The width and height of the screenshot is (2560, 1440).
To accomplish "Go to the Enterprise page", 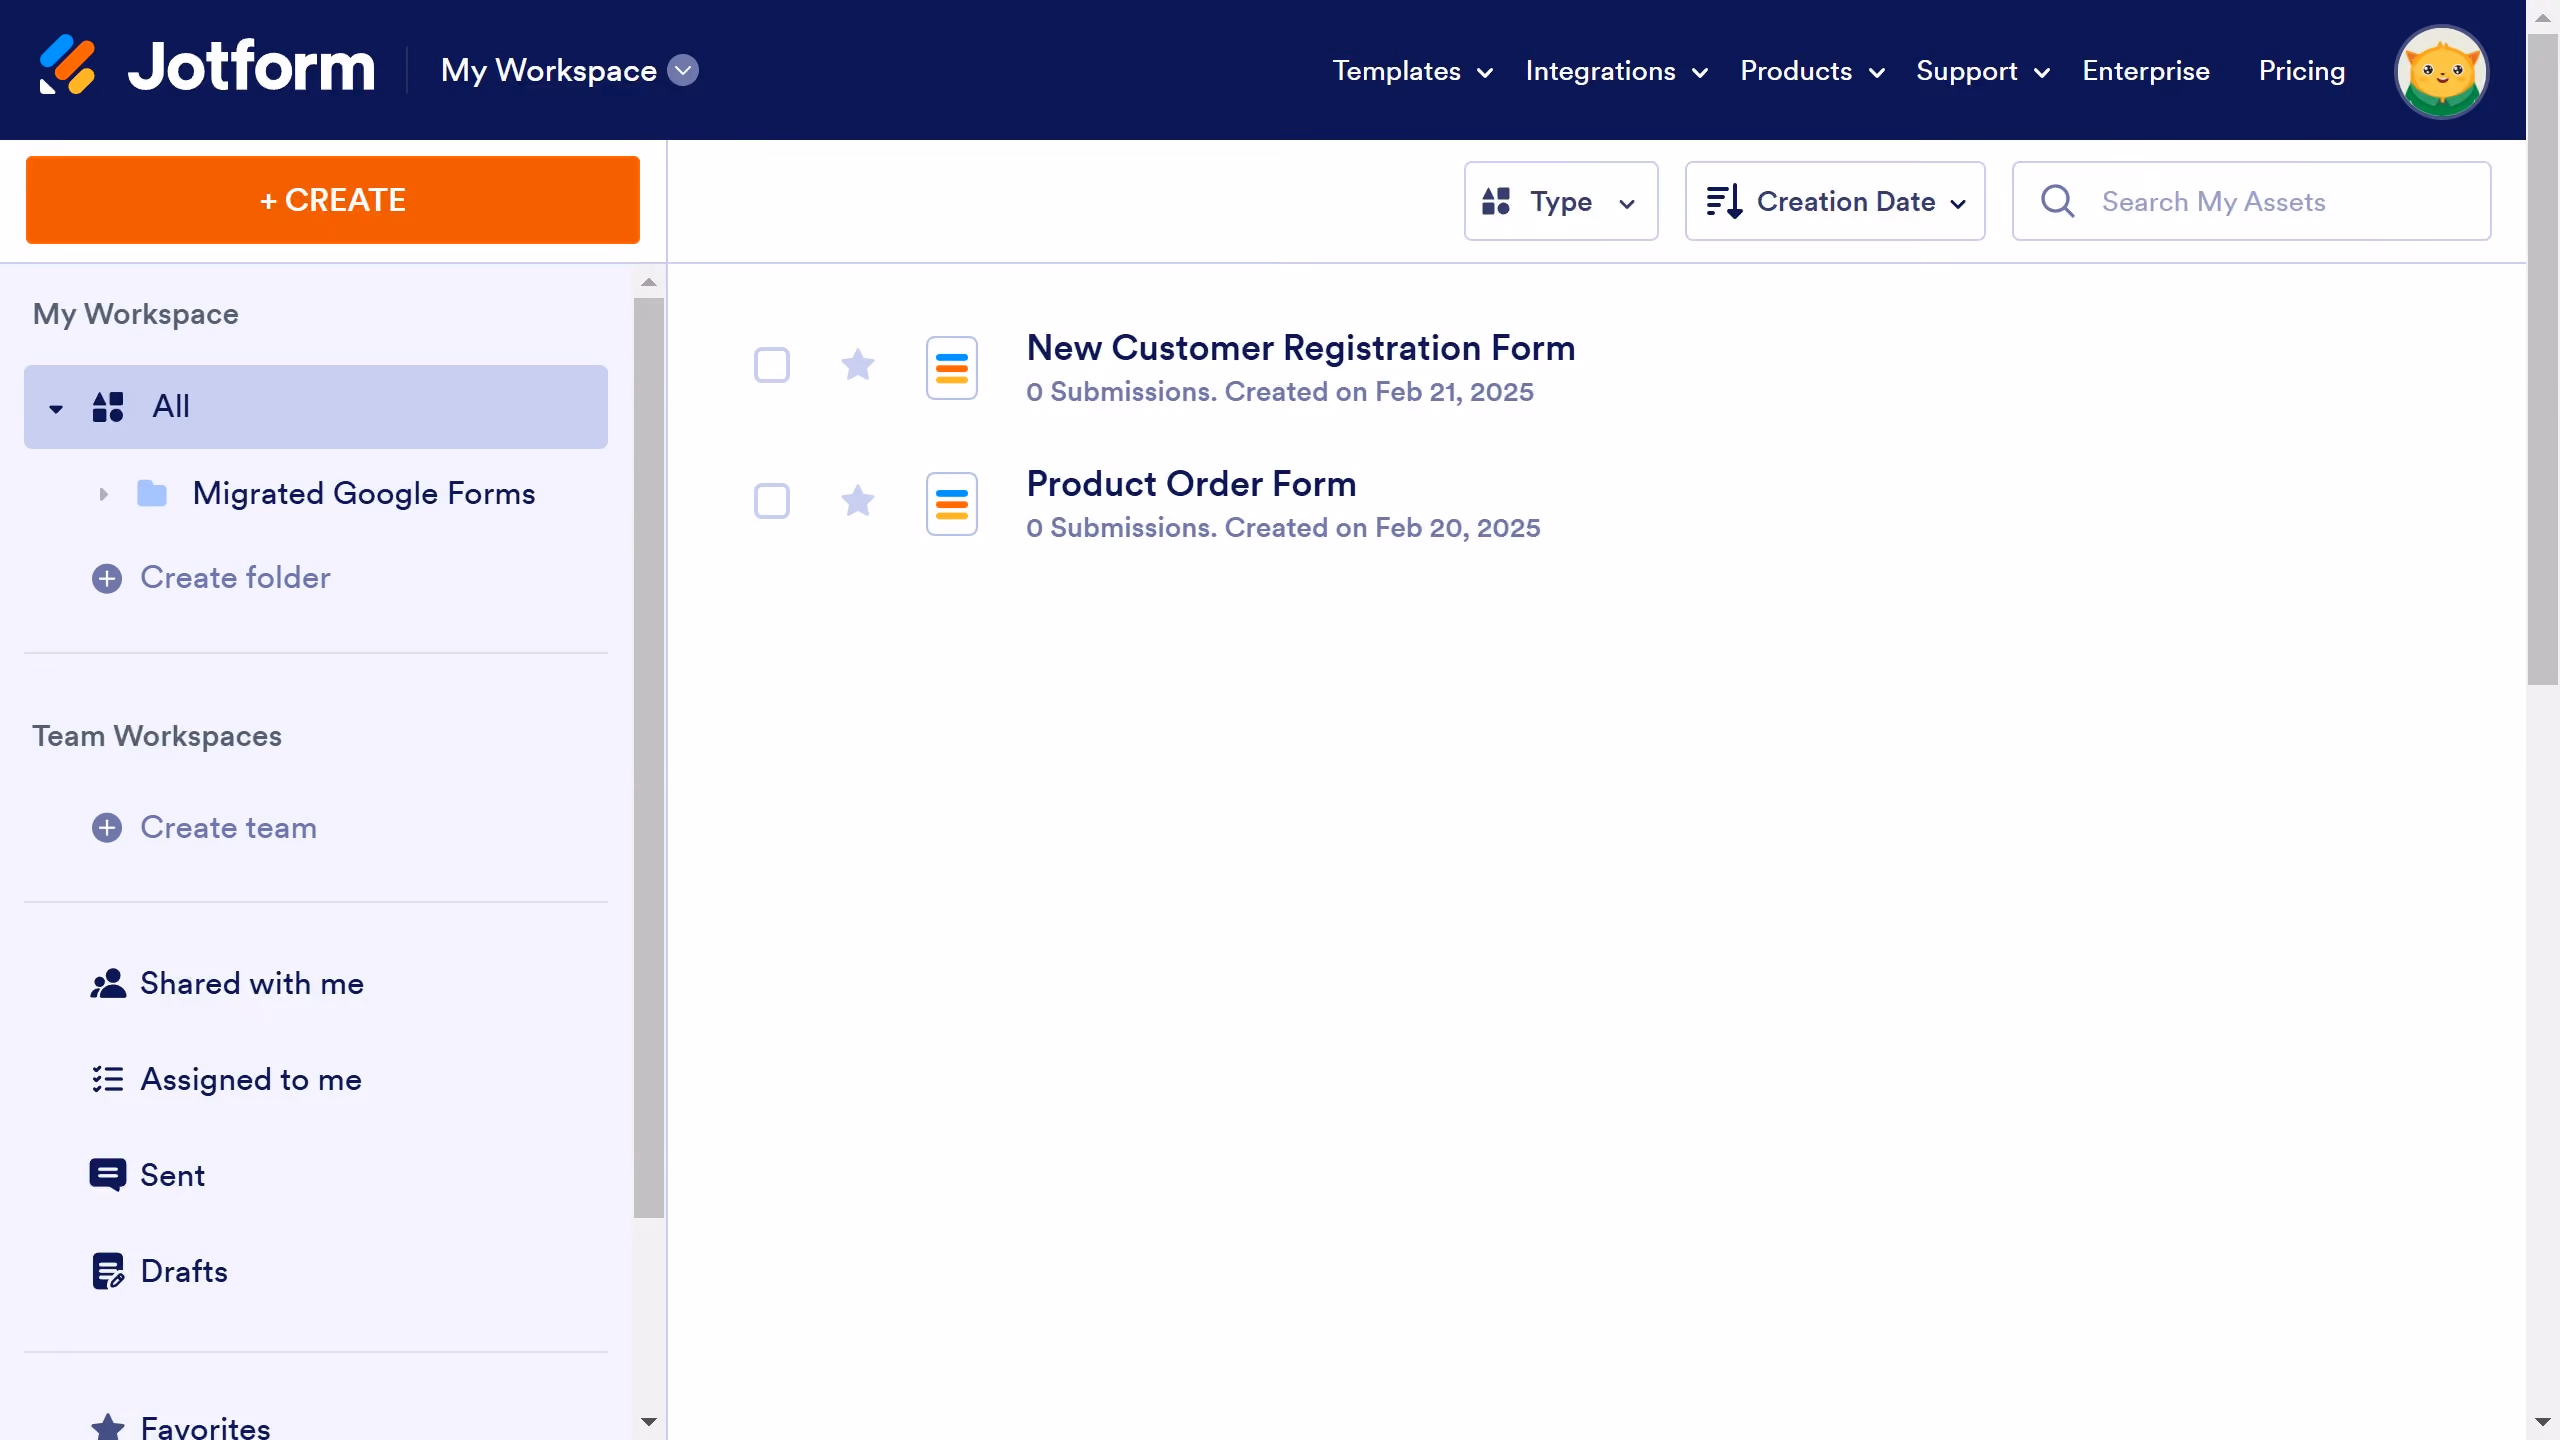I will tap(2146, 71).
